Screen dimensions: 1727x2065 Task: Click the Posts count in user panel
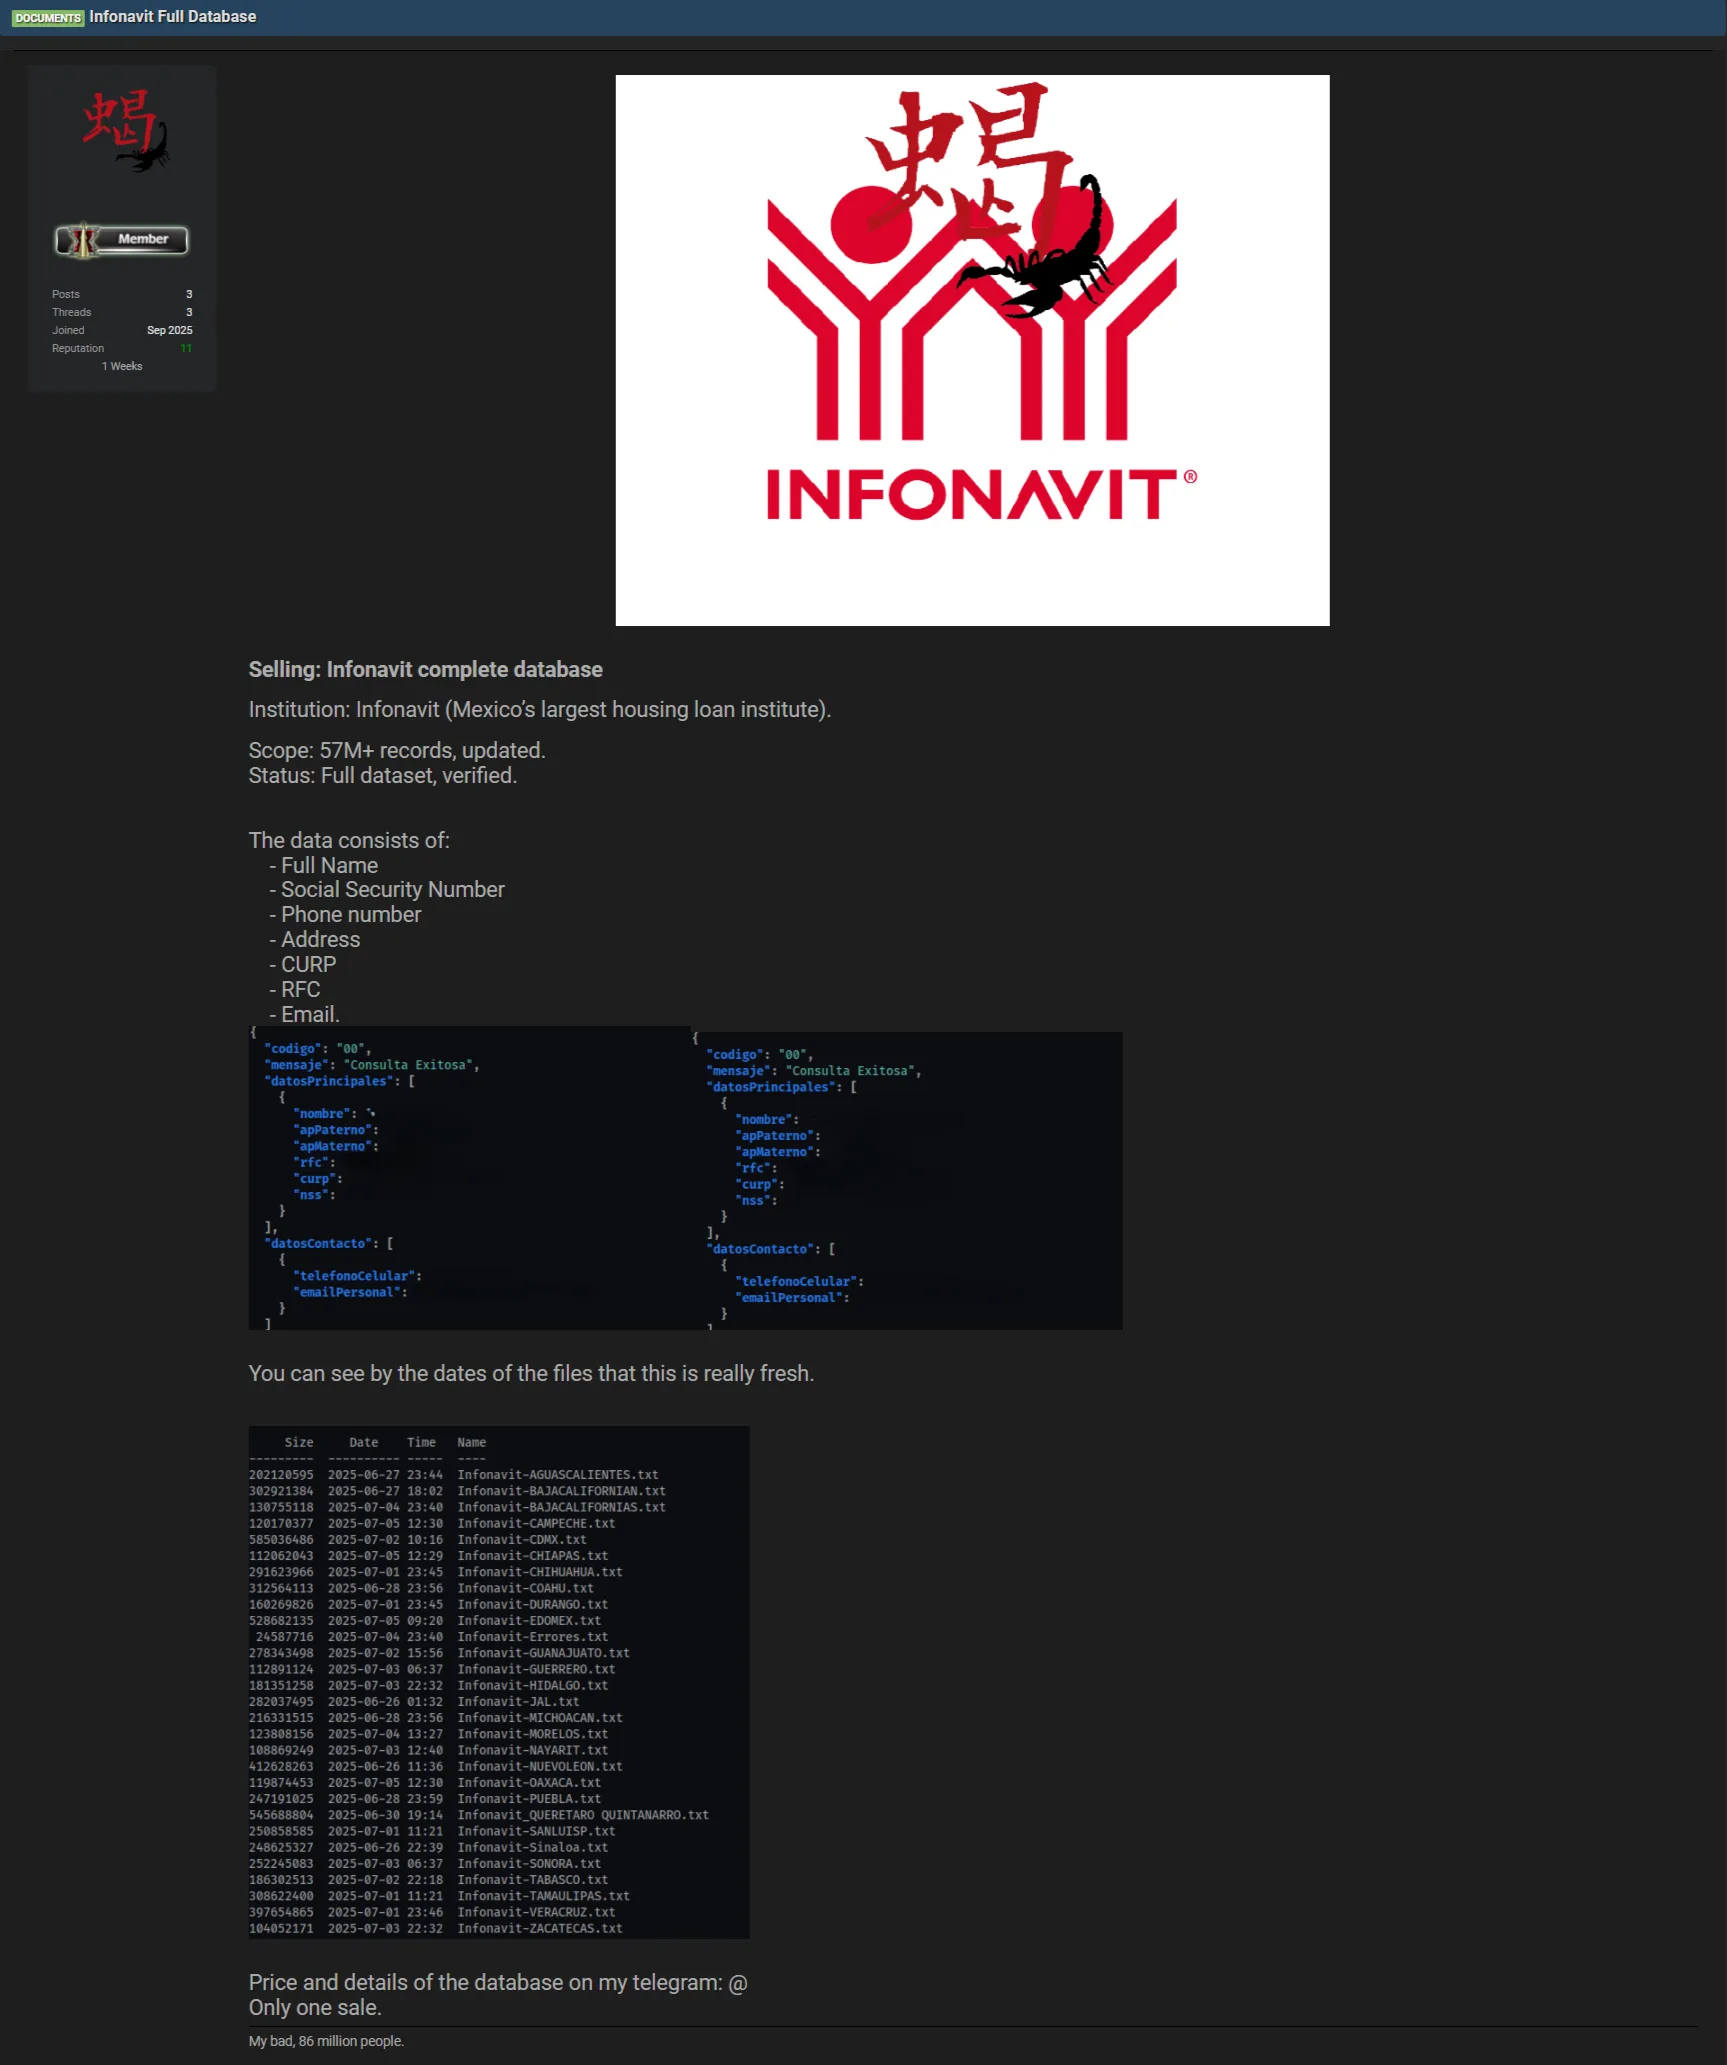[188, 294]
